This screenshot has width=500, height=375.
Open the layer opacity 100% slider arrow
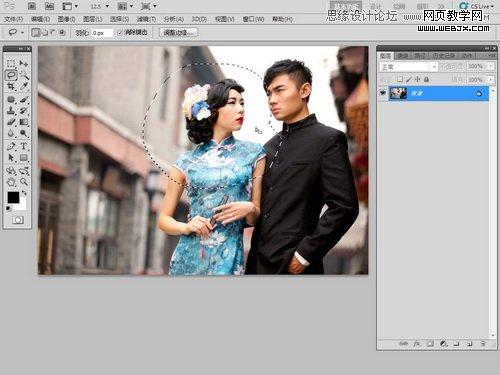coord(491,66)
